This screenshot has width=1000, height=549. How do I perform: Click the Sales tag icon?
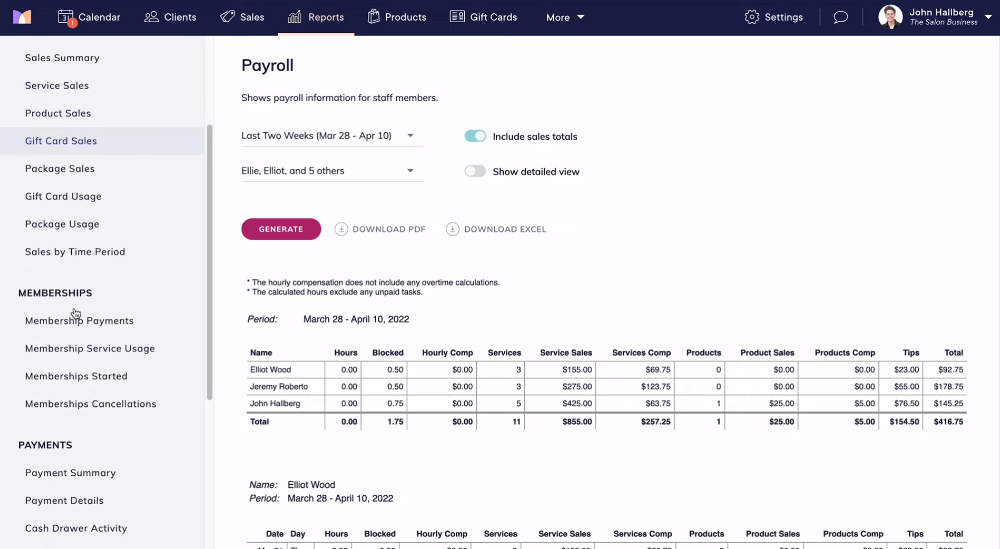[227, 17]
